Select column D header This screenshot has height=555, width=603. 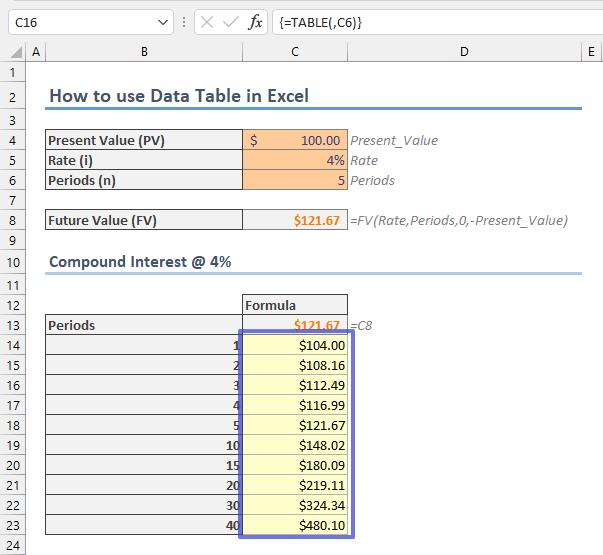pos(465,51)
